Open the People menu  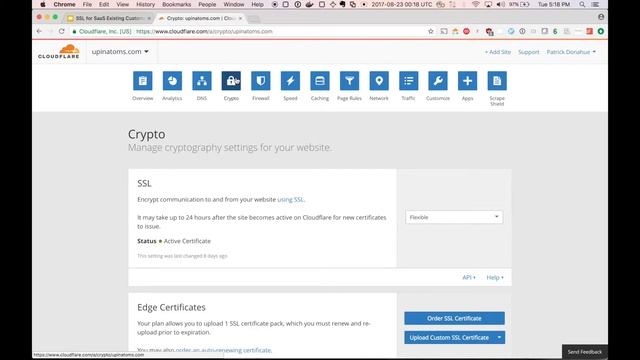click(207, 4)
